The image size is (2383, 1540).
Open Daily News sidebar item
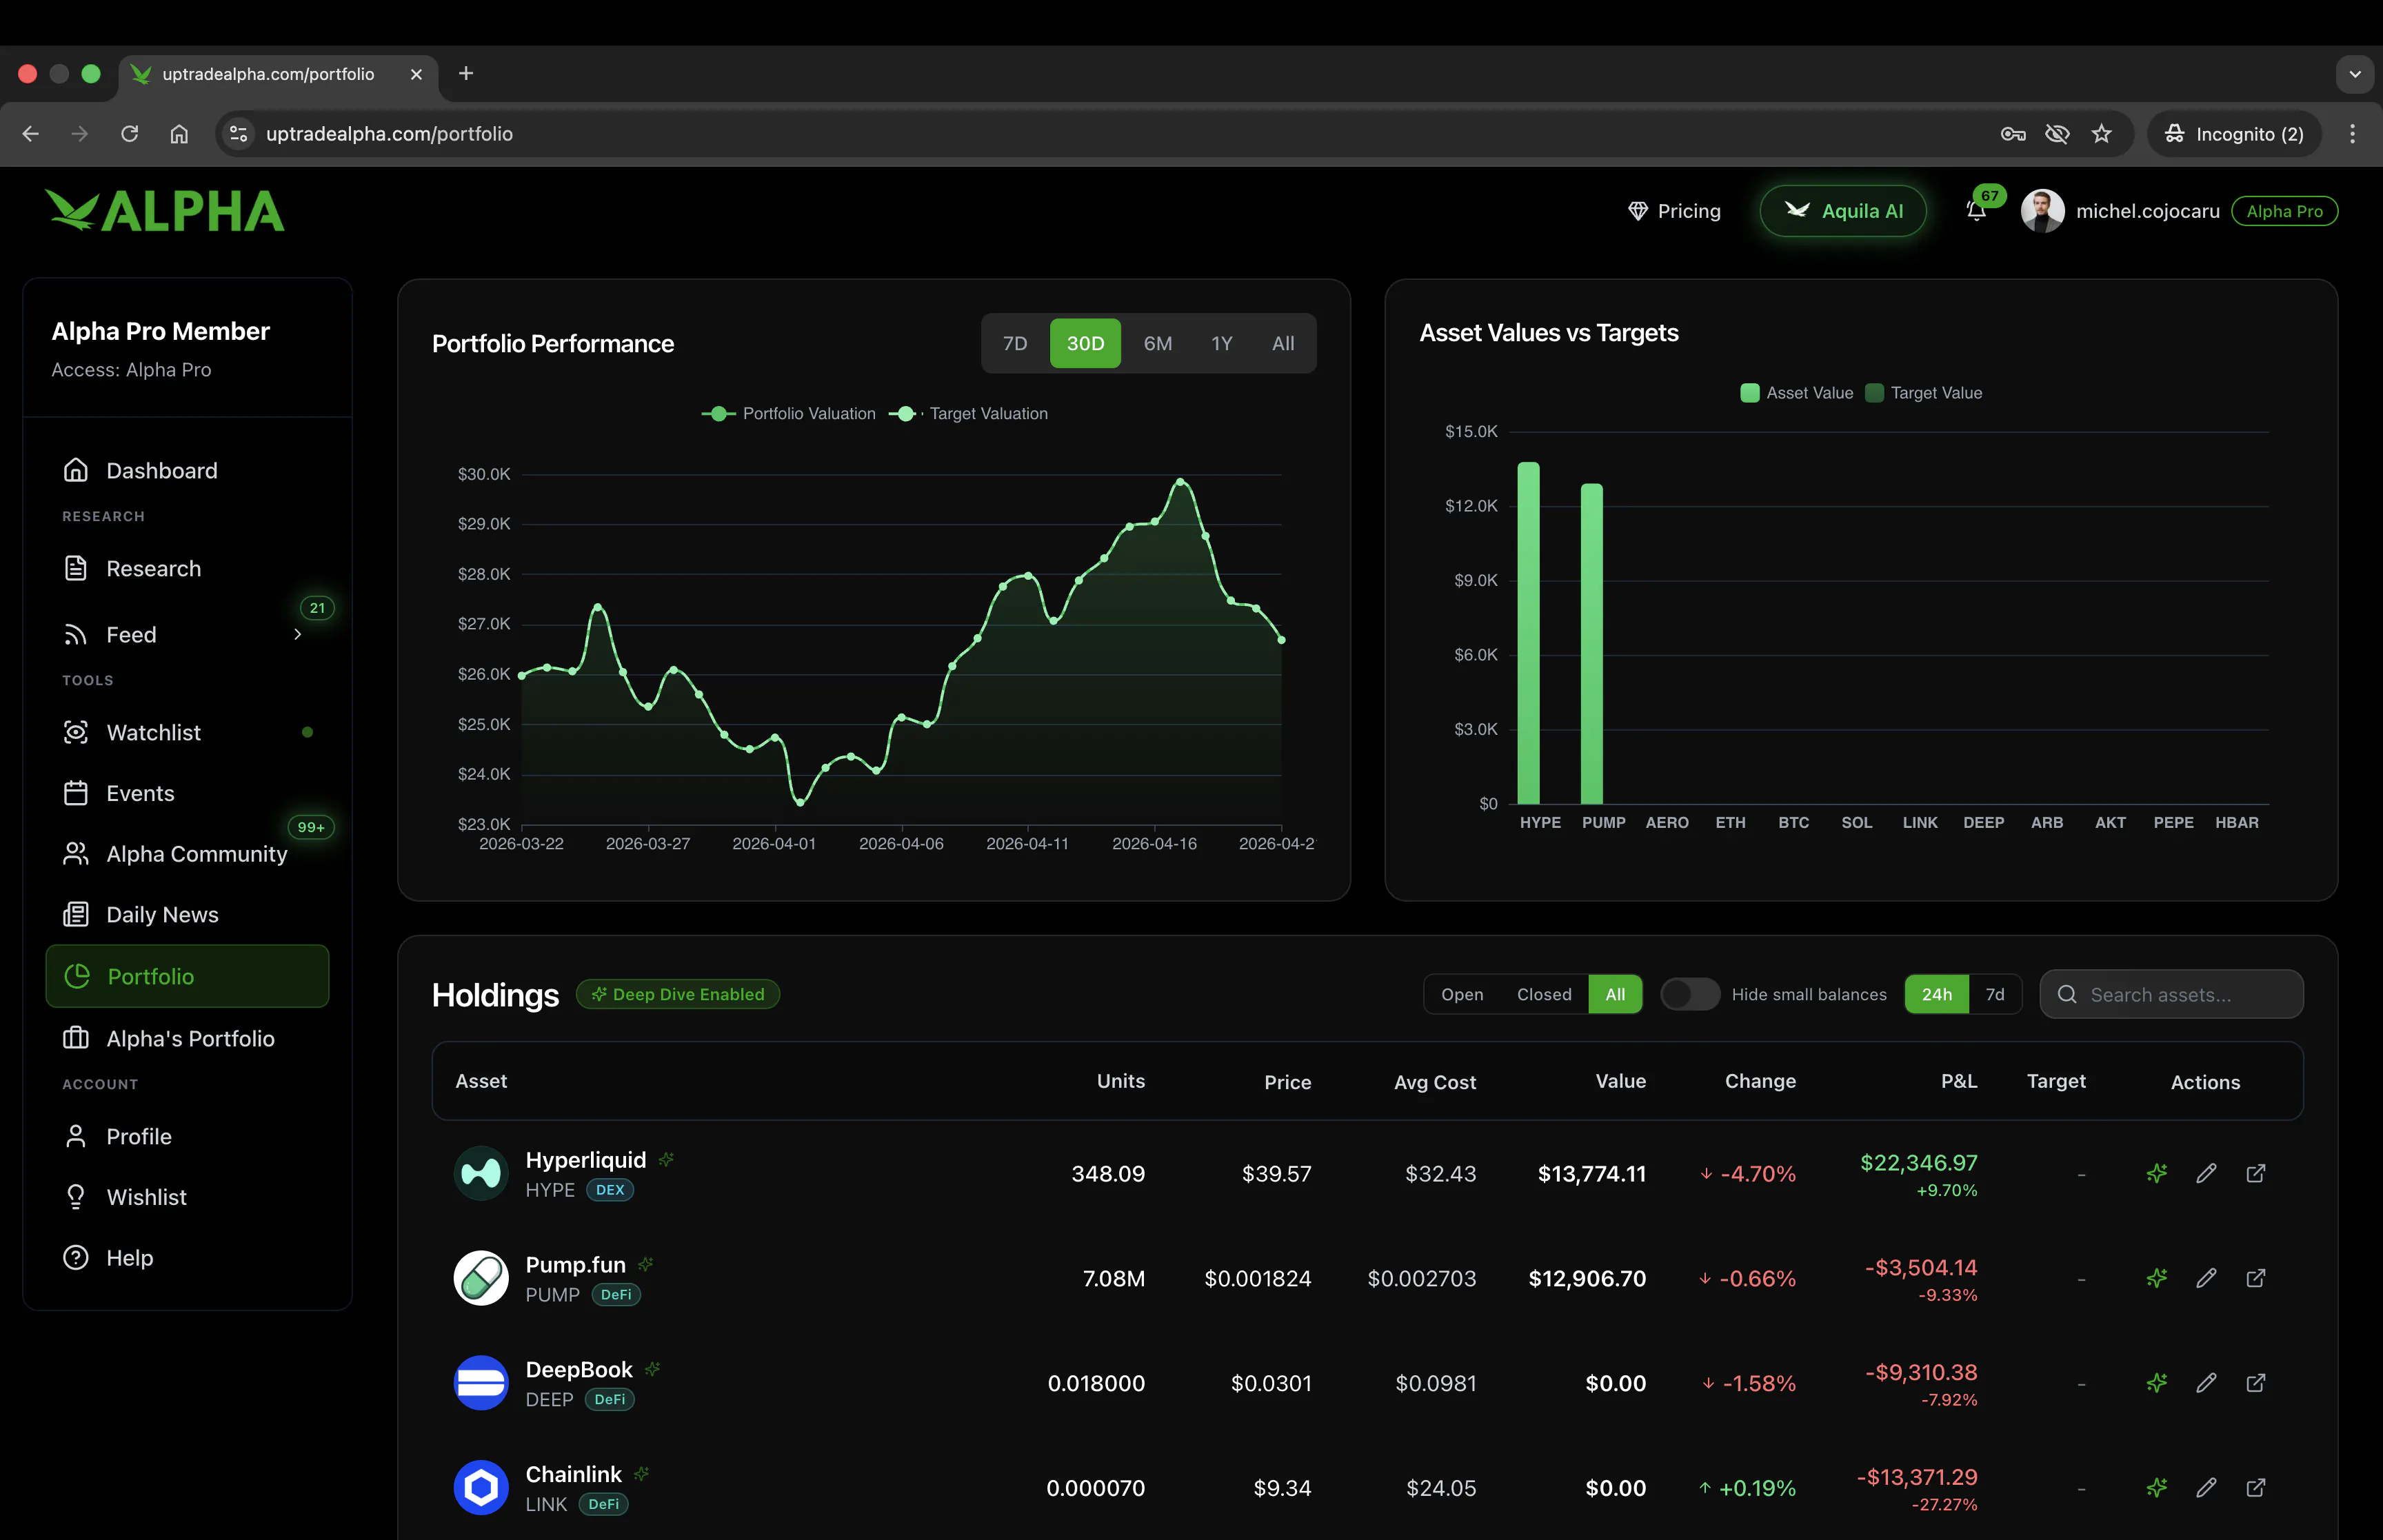click(x=187, y=914)
